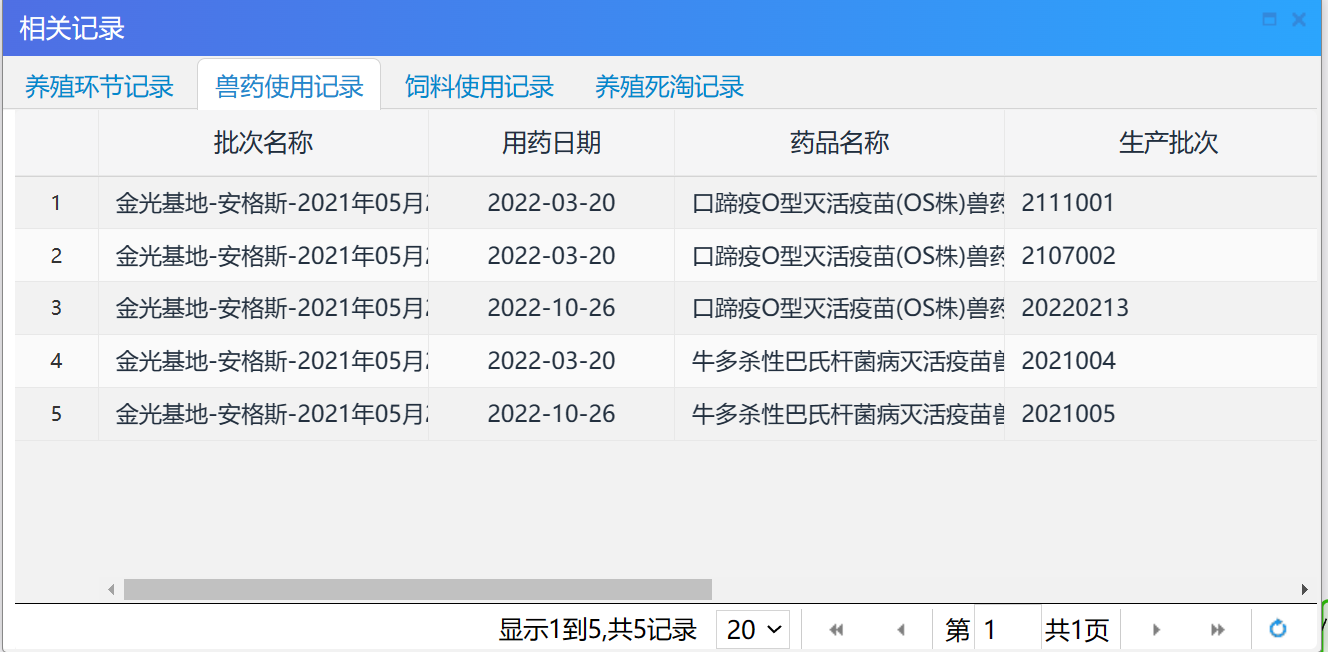This screenshot has height=652, width=1328.
Task: Click date 2022-03-20 in row 4
Action: [552, 361]
